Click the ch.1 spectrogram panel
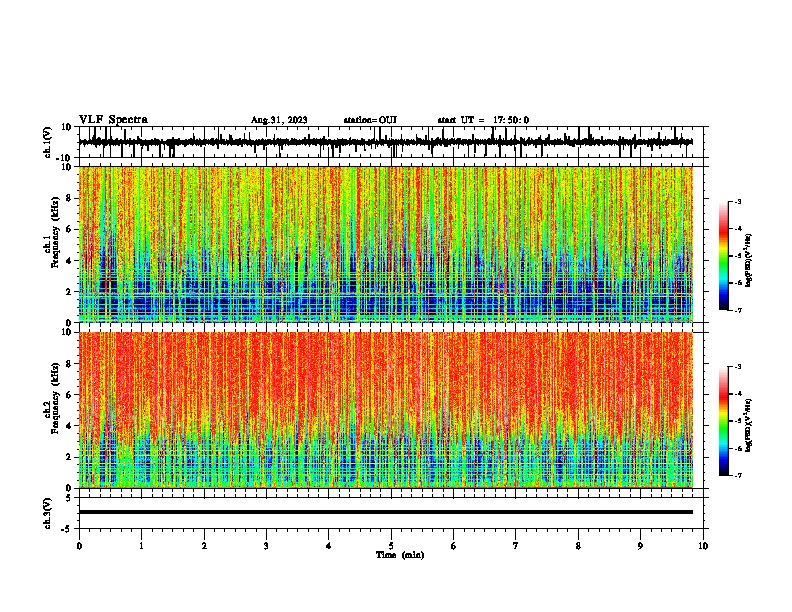This screenshot has height=612, width=792. pos(386,244)
